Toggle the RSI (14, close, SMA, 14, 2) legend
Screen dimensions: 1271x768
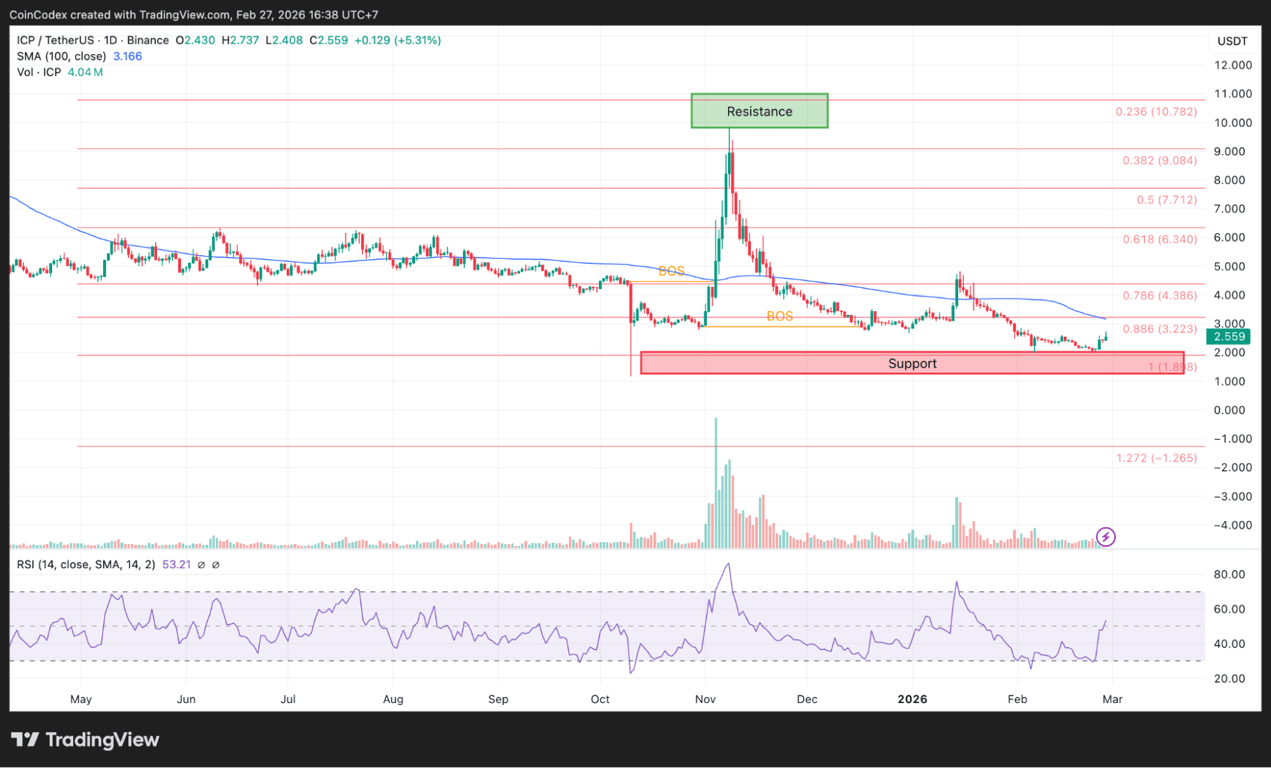[x=86, y=564]
